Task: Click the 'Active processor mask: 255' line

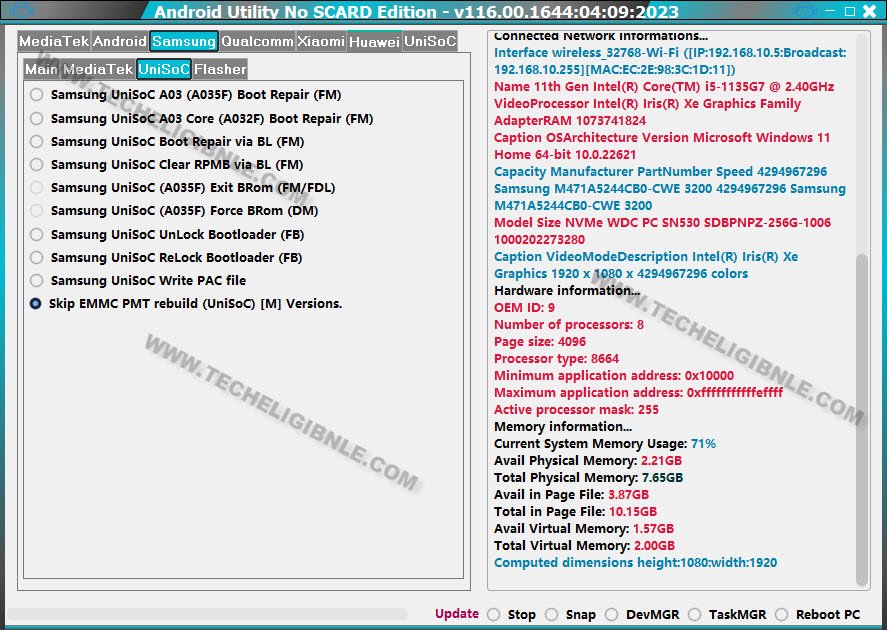Action: point(576,409)
